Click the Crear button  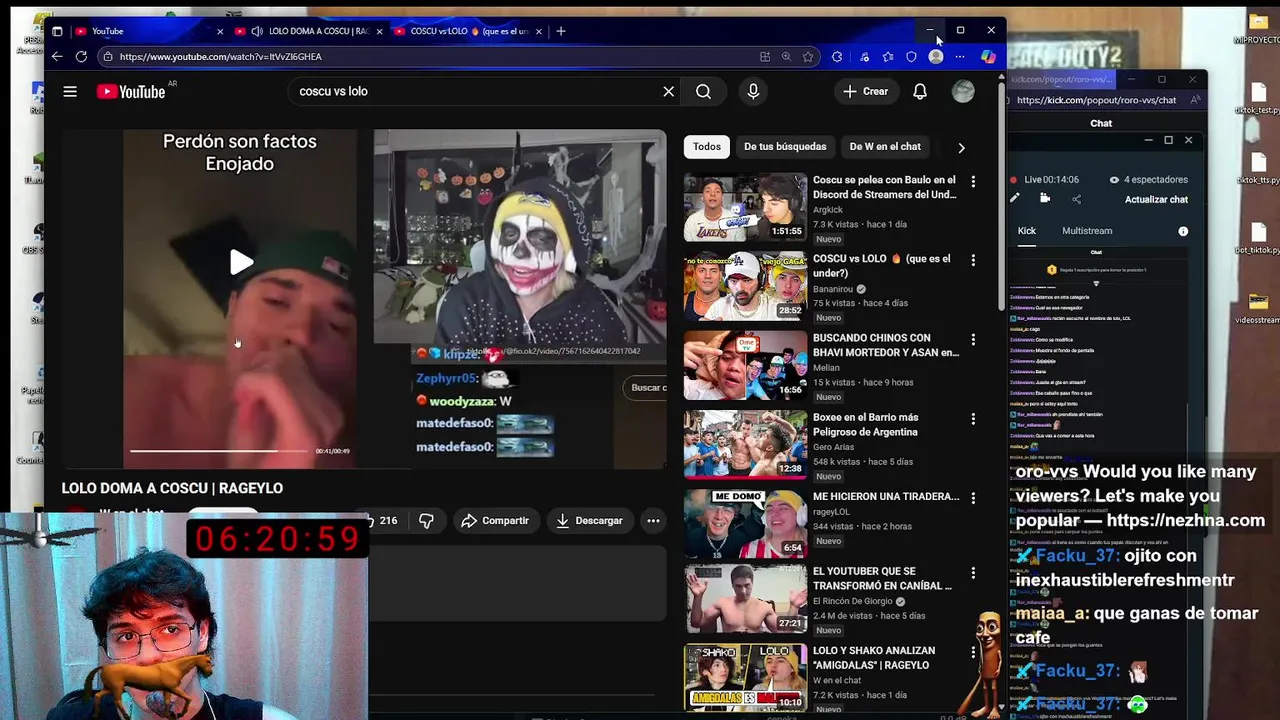click(866, 91)
